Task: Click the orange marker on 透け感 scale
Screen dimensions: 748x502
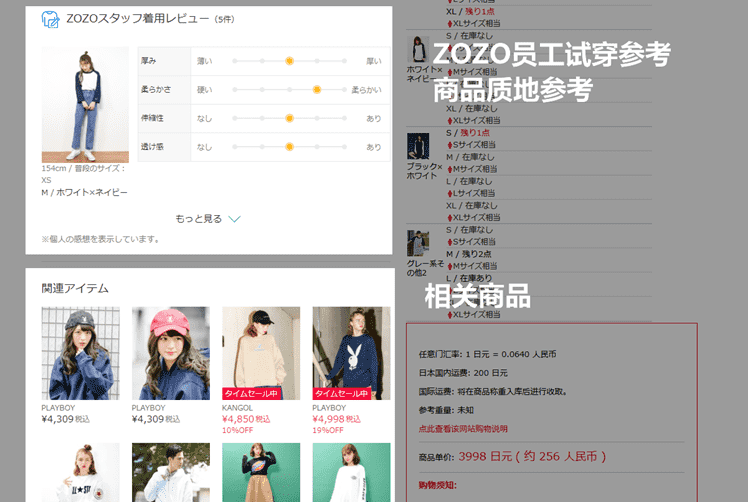Action: tap(289, 147)
